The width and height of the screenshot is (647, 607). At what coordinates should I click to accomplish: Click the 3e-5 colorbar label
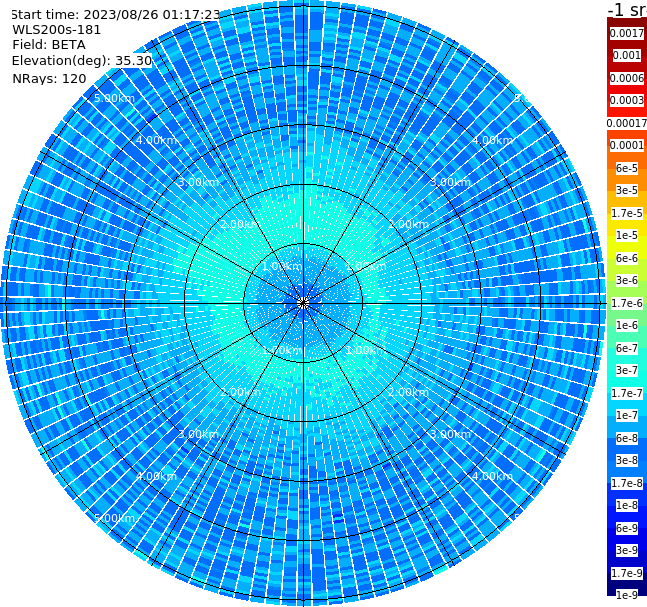click(627, 190)
